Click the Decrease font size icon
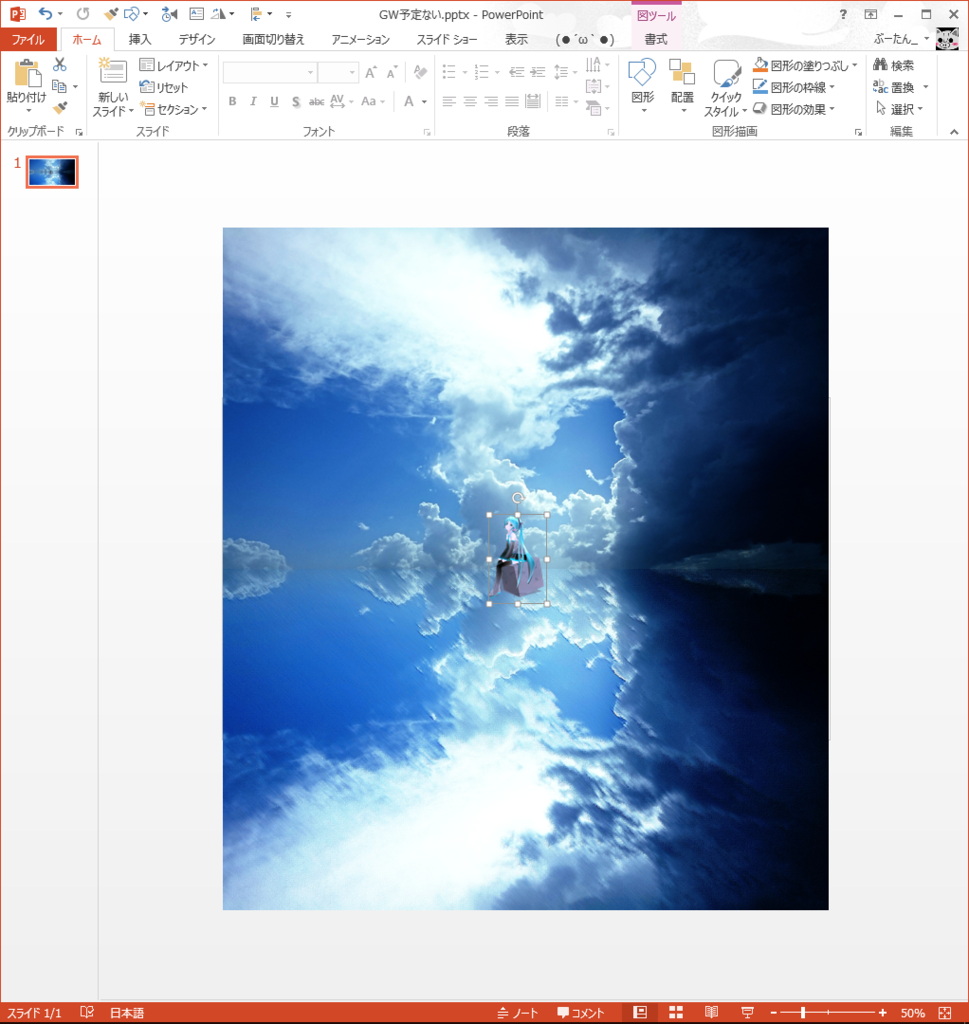Viewport: 969px width, 1024px height. tap(392, 73)
